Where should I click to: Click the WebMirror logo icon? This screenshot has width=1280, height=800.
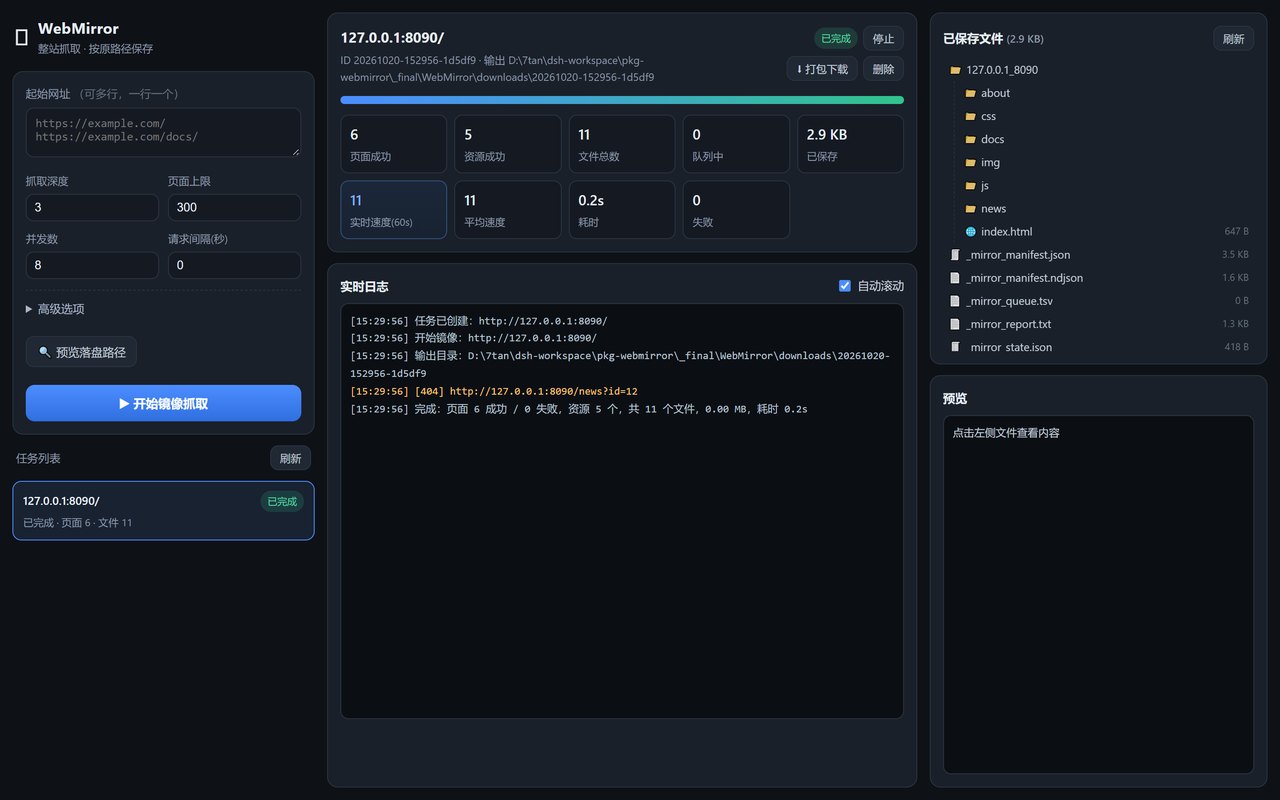[x=22, y=38]
